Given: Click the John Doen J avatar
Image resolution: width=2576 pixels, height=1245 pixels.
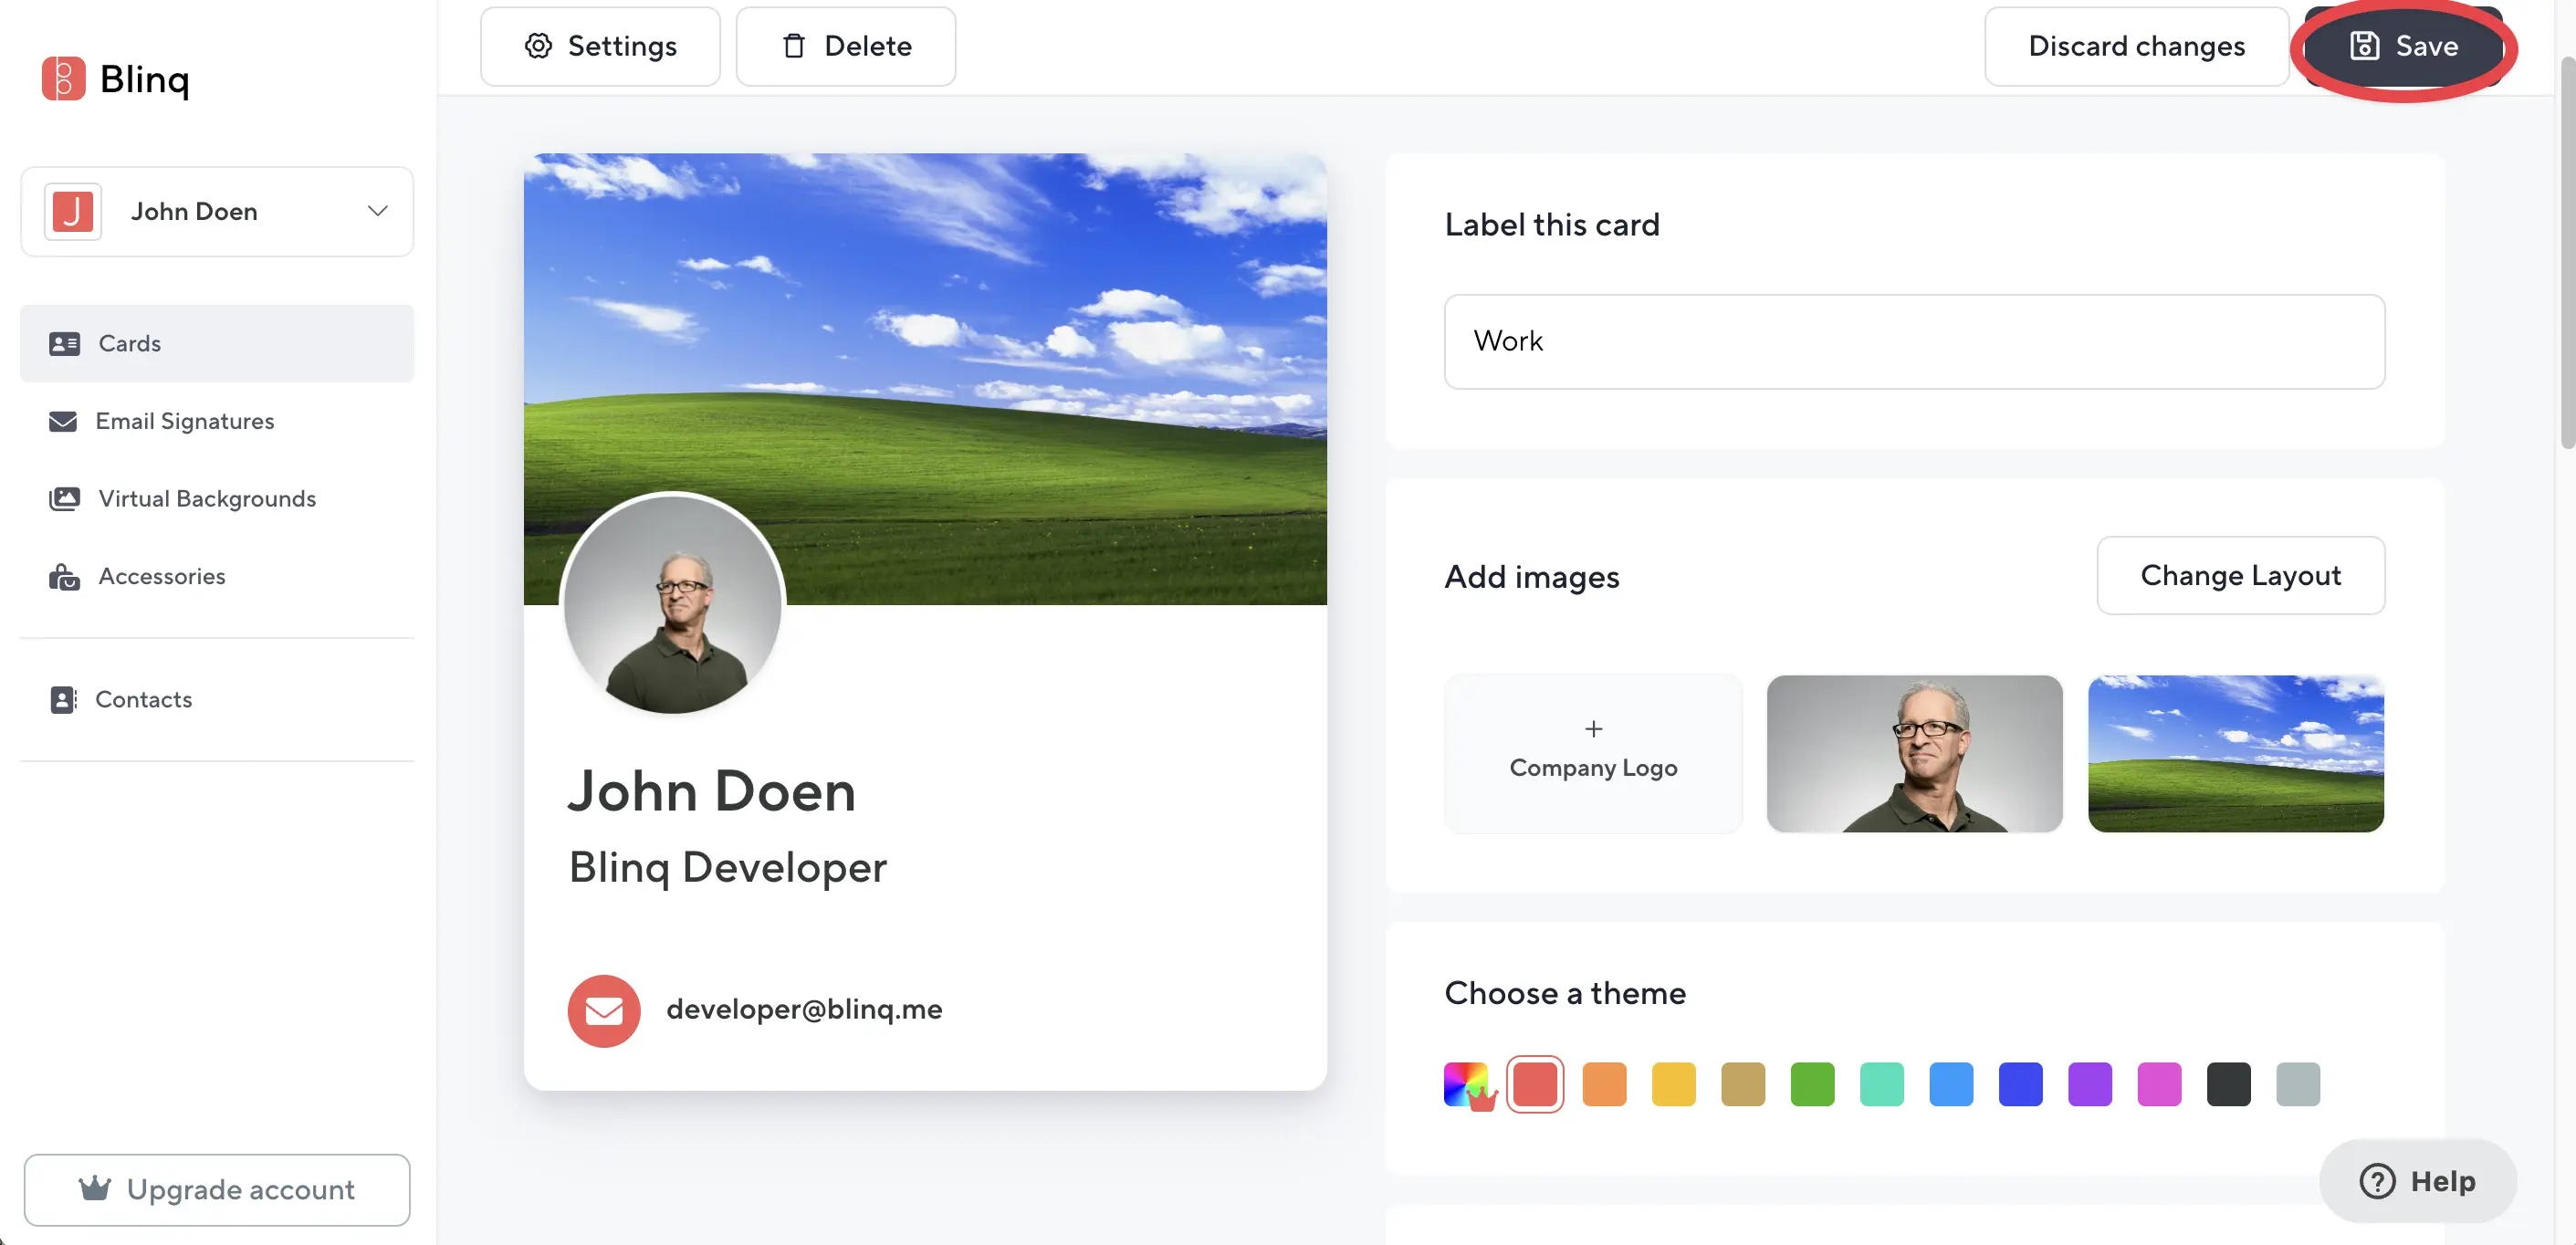Looking at the screenshot, I should pos(72,211).
